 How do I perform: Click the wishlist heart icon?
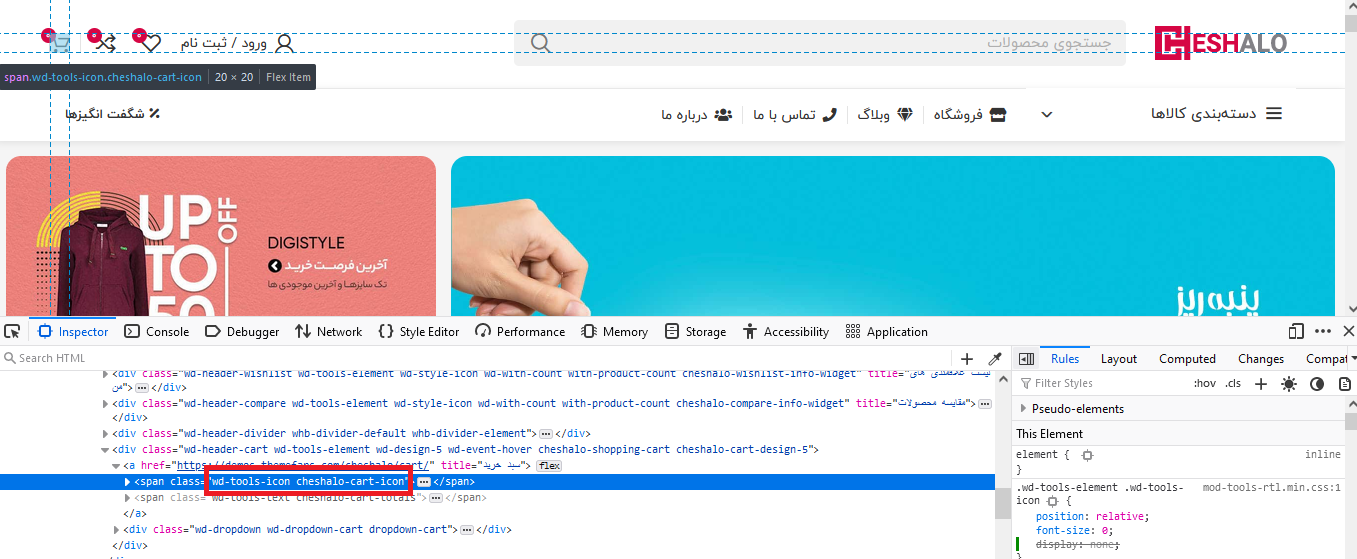151,43
